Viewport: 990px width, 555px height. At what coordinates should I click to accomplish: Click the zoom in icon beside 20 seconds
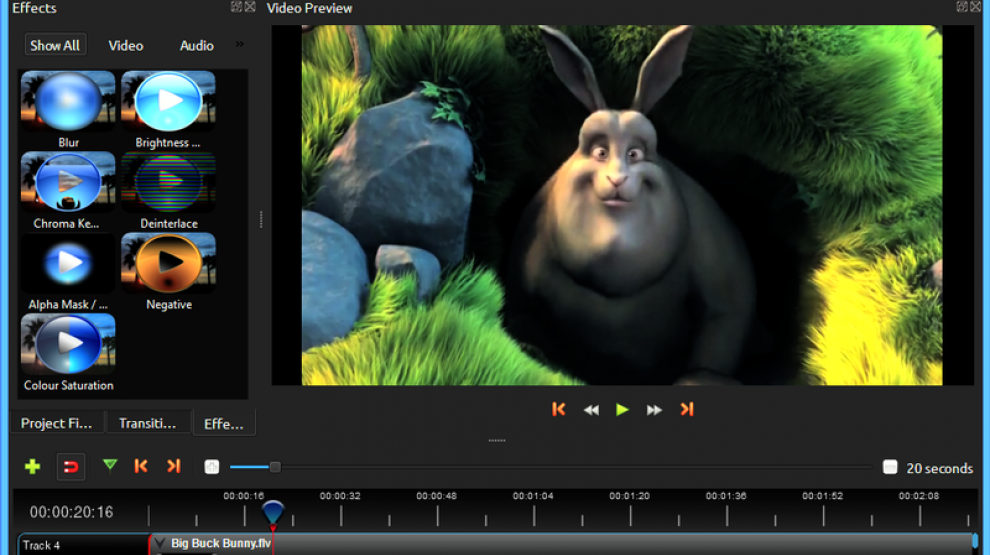point(890,467)
